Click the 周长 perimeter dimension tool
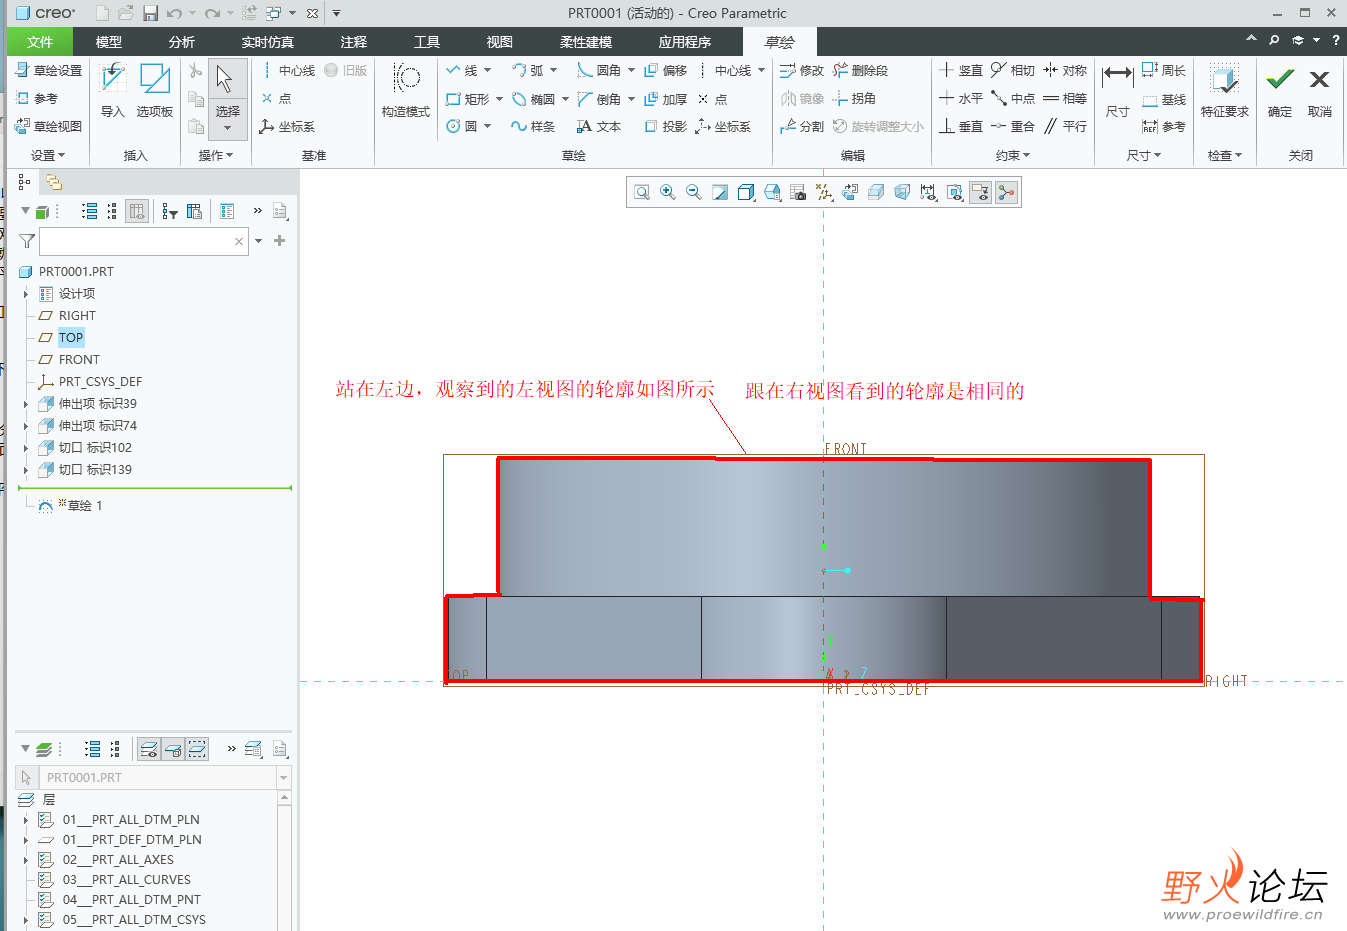 1164,71
